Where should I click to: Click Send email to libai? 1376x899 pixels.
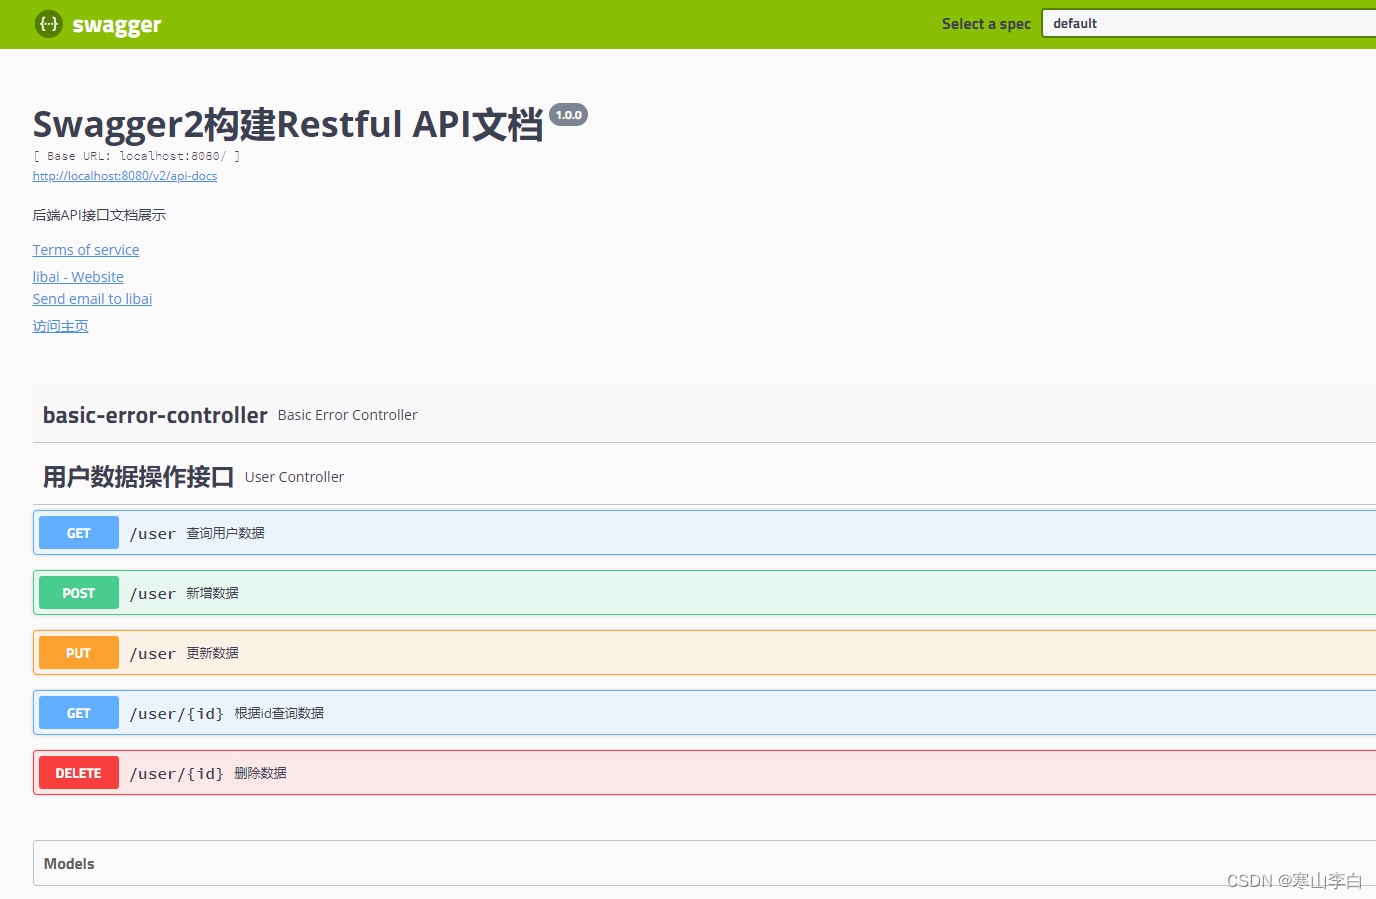pos(92,299)
